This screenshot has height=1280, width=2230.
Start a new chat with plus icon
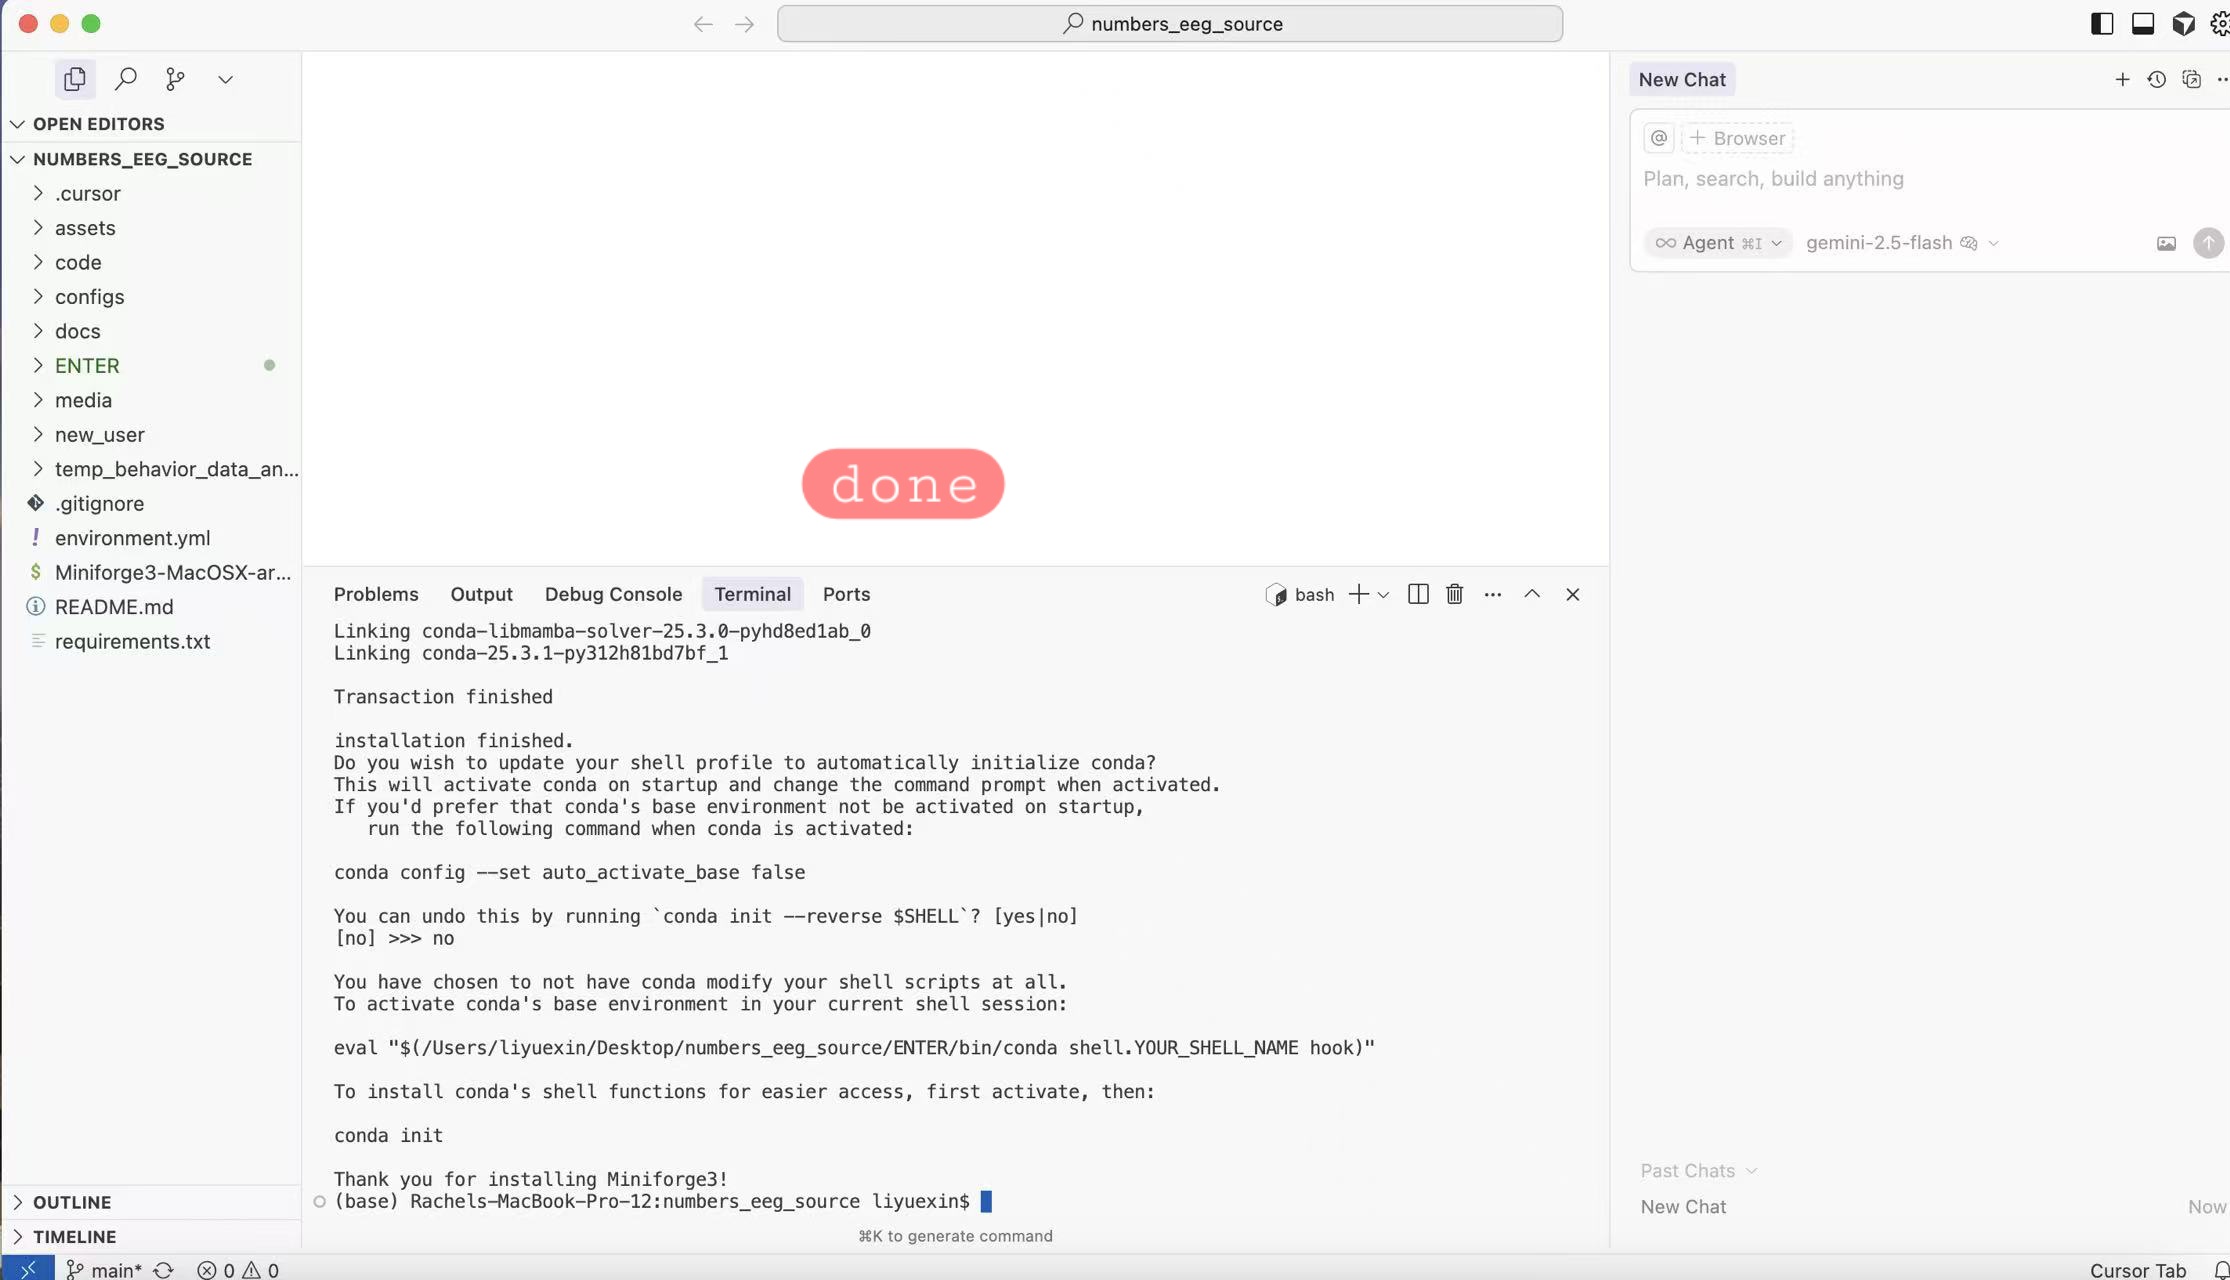pos(2122,79)
